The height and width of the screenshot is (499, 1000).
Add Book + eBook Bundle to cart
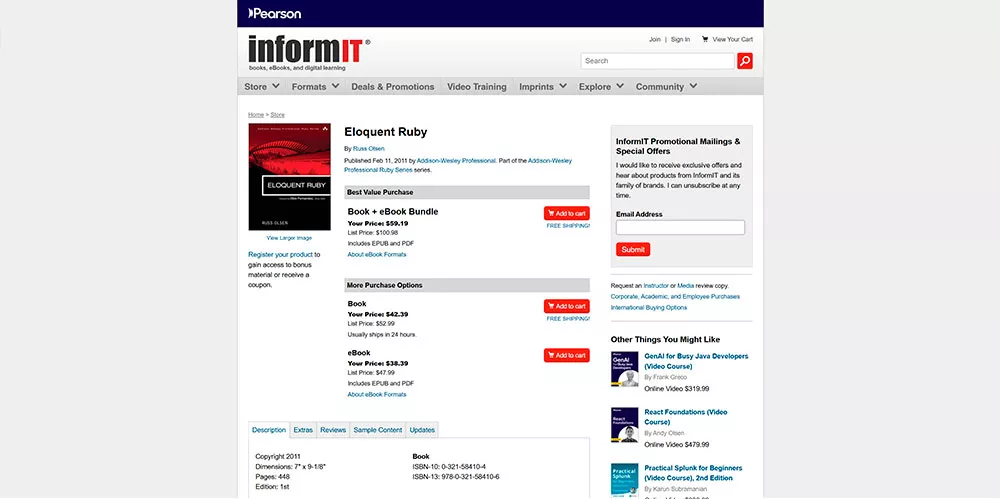pyautogui.click(x=566, y=213)
